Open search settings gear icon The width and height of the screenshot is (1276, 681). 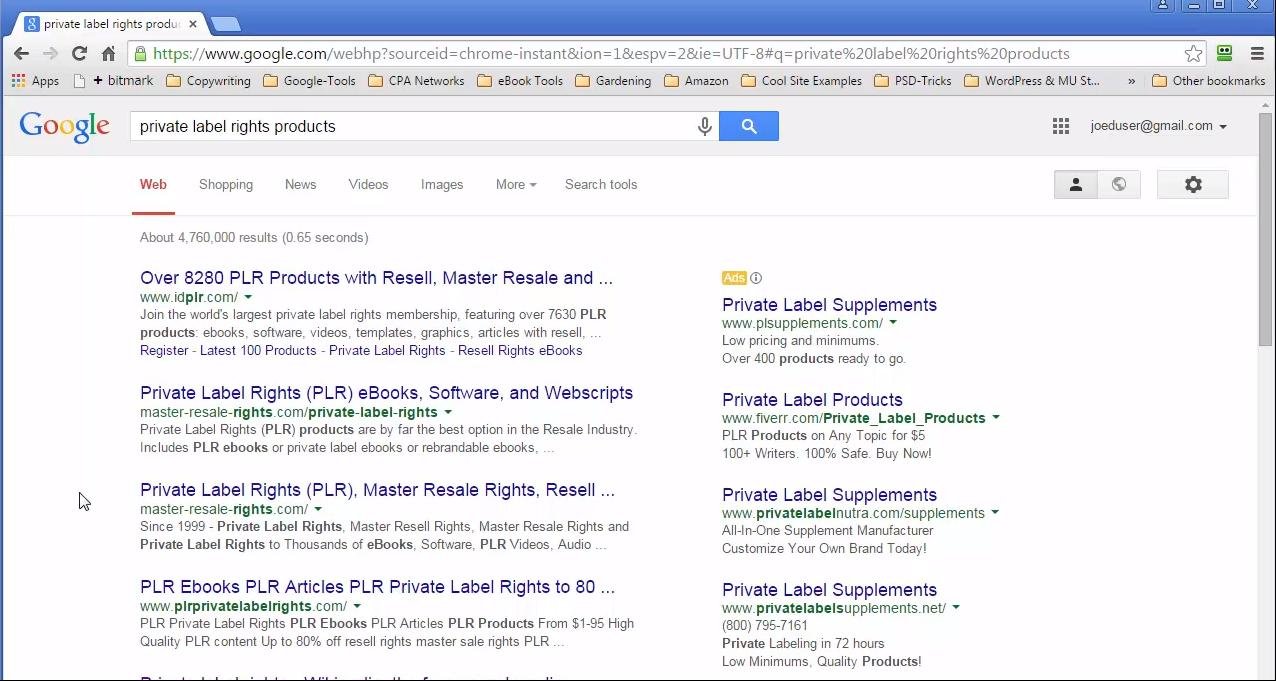[x=1192, y=185]
